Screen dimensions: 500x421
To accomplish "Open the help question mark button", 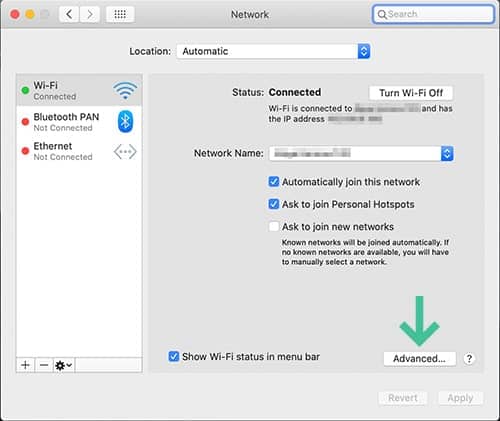I will (469, 359).
